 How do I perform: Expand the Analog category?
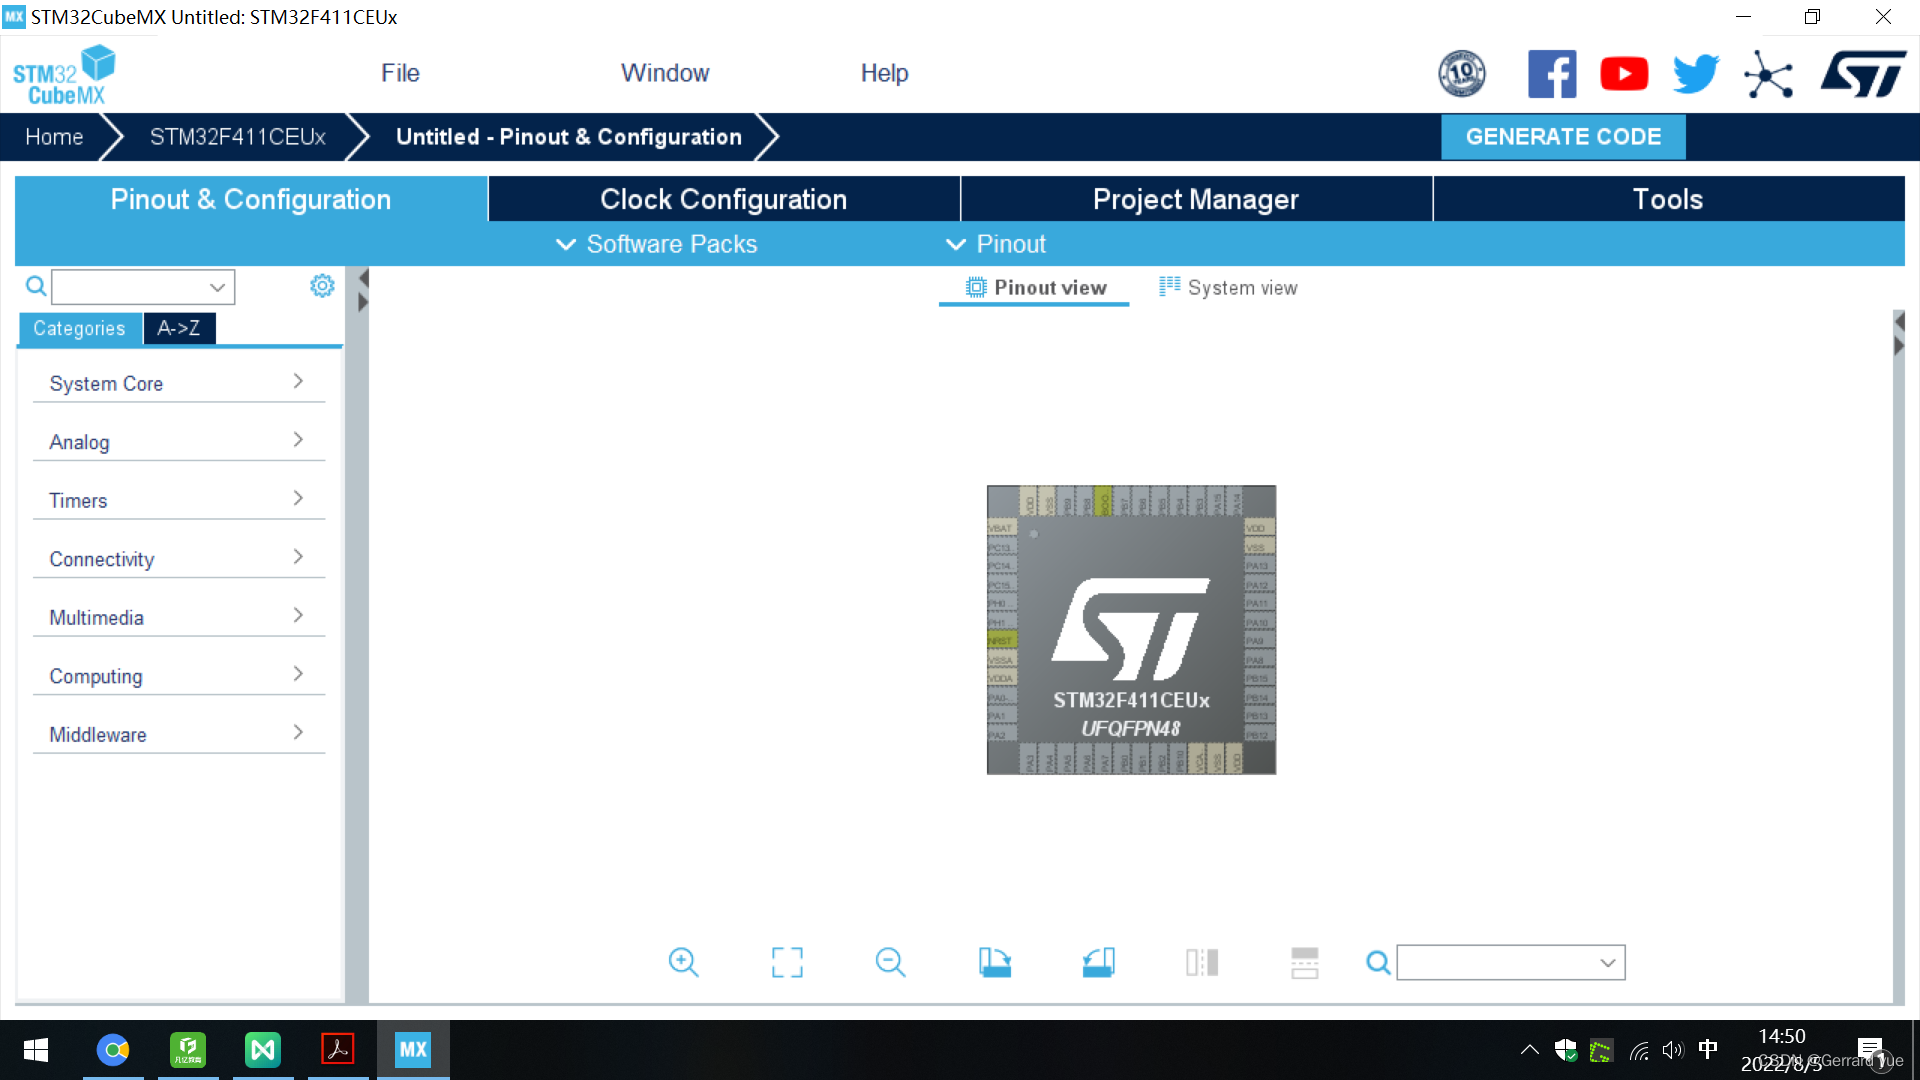click(x=179, y=441)
